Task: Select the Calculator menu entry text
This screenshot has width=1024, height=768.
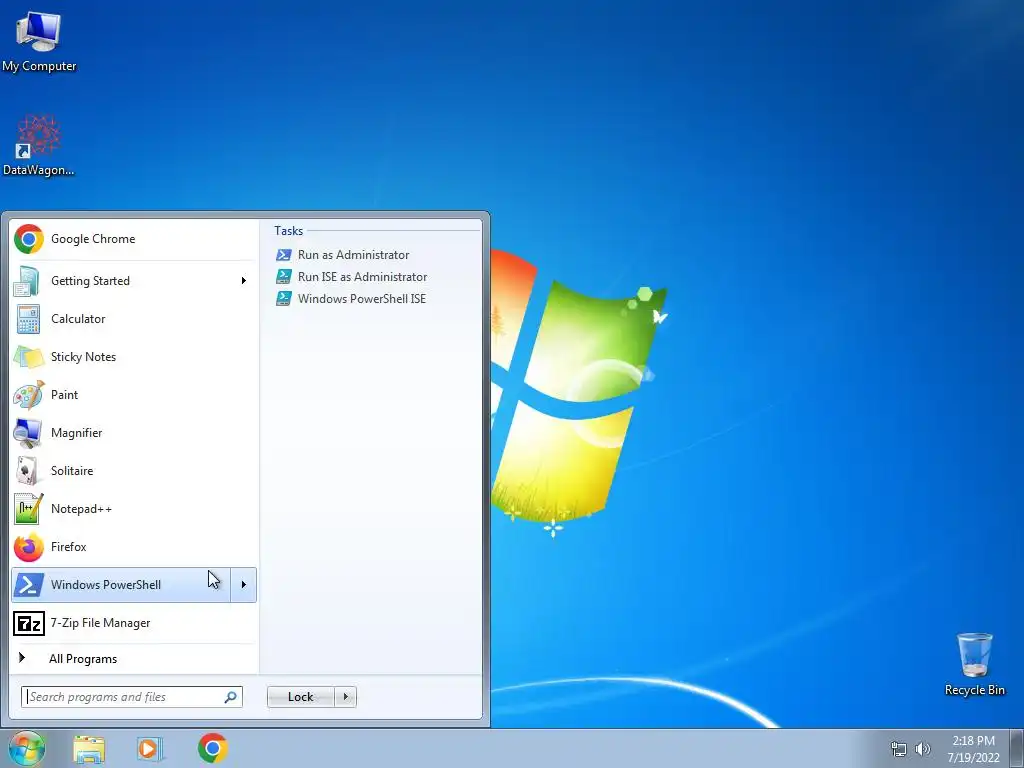Action: pos(78,319)
